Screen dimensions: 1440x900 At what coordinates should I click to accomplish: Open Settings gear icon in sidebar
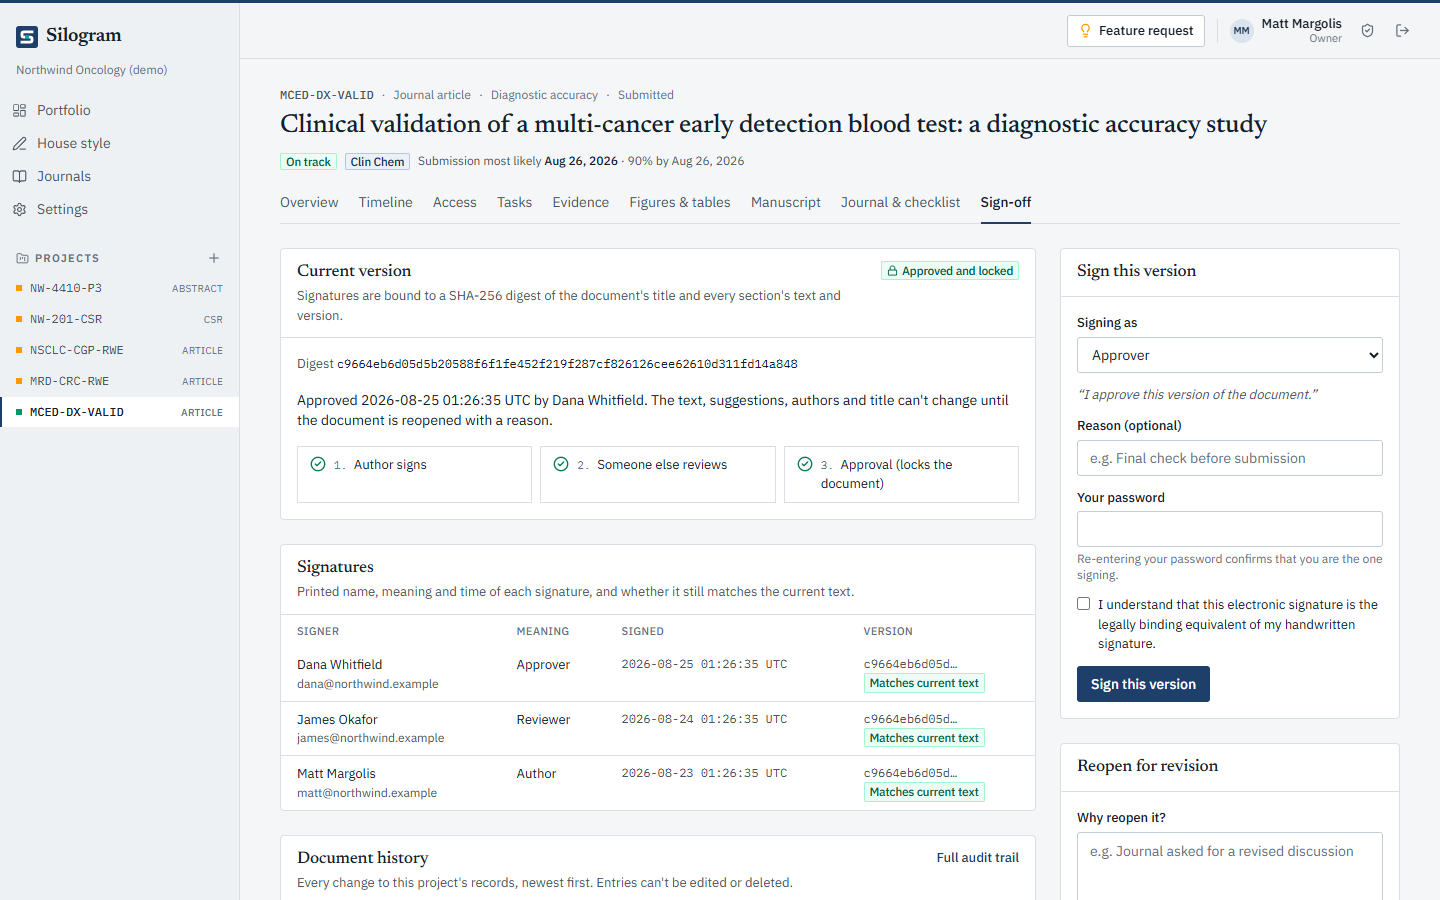[19, 209]
